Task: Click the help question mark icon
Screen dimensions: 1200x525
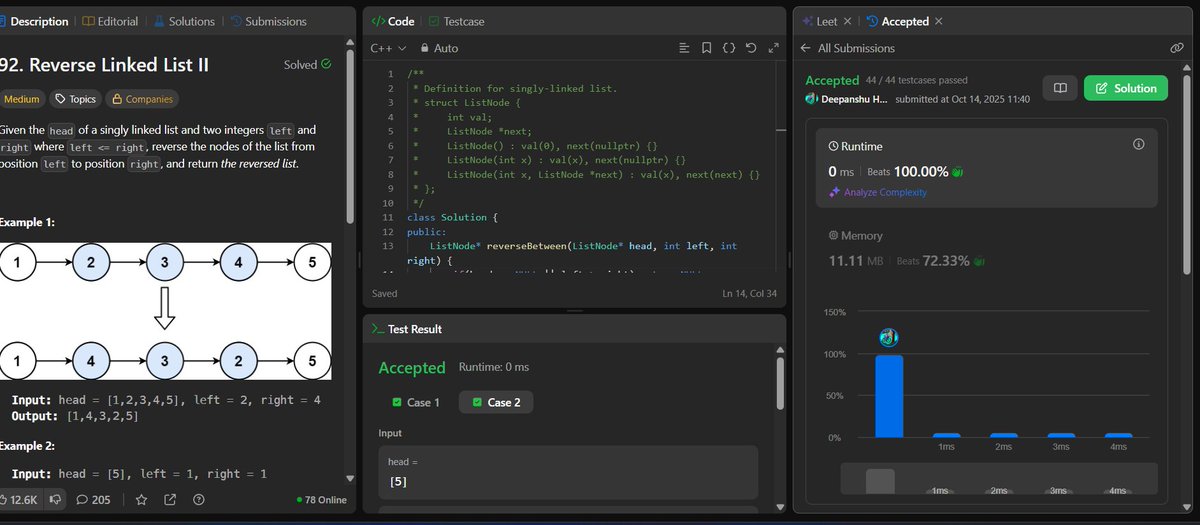Action: [x=198, y=499]
